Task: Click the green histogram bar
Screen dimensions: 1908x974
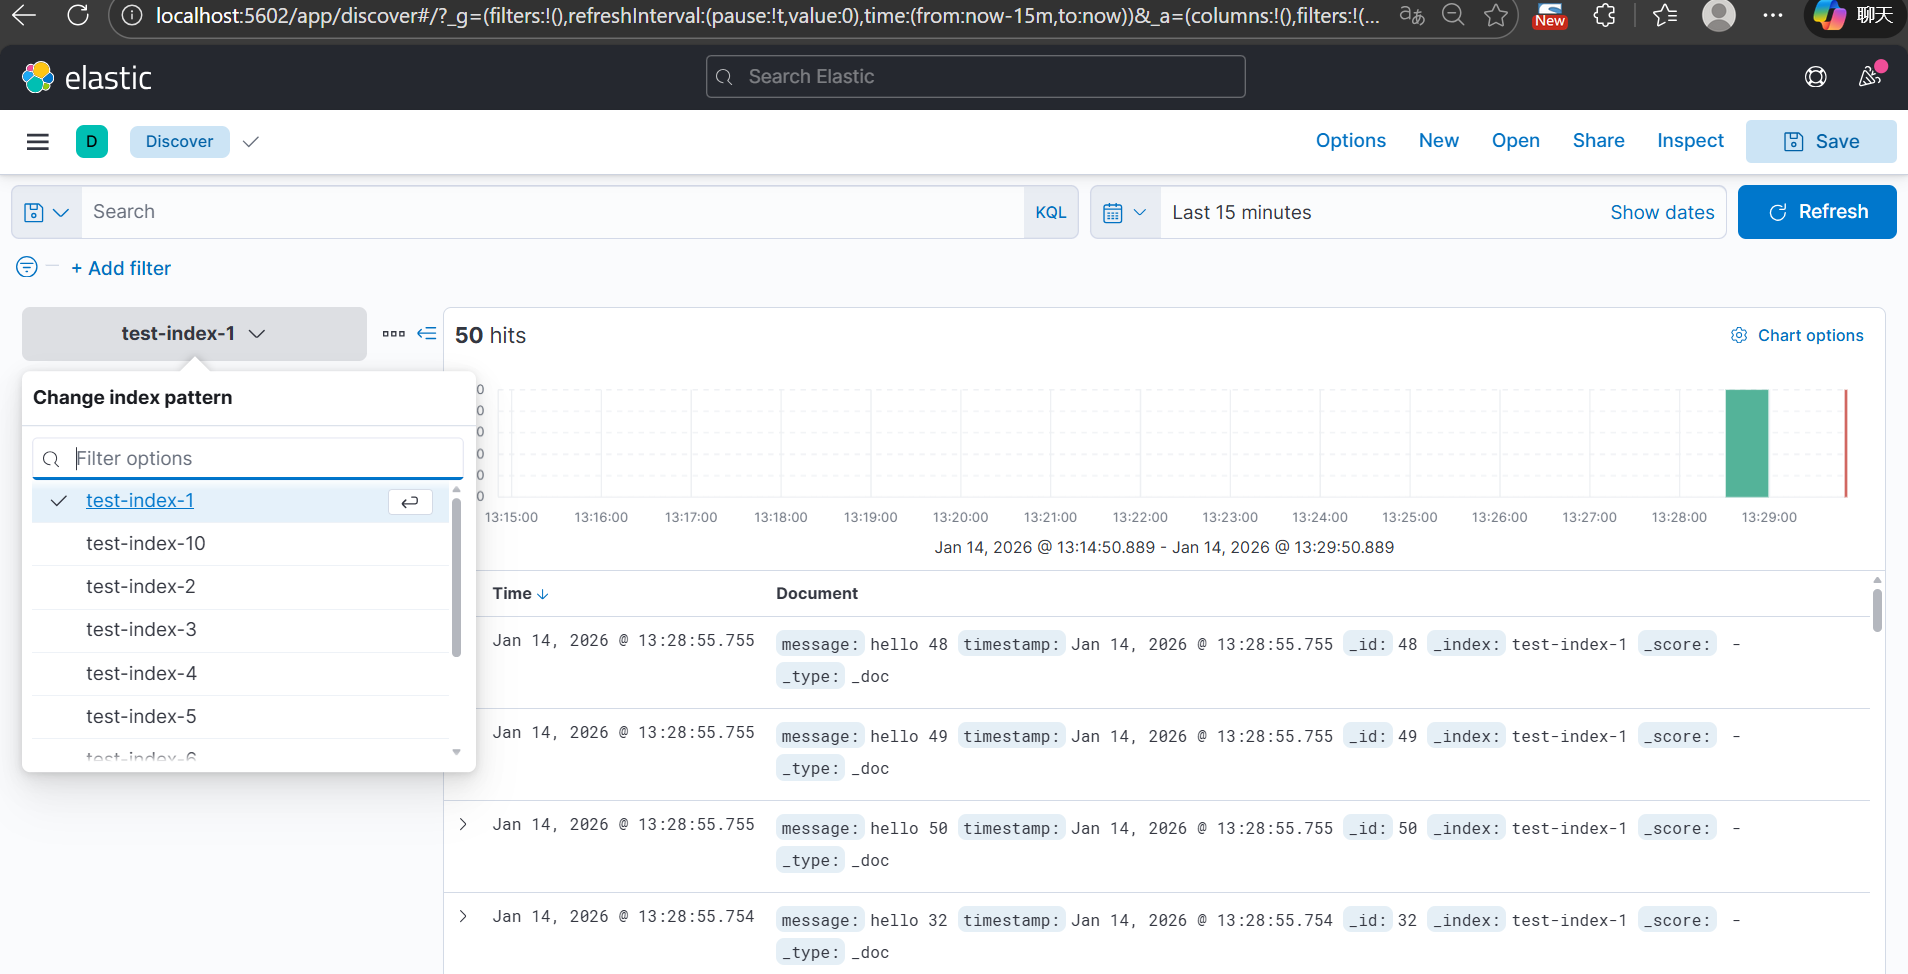Action: tap(1747, 443)
